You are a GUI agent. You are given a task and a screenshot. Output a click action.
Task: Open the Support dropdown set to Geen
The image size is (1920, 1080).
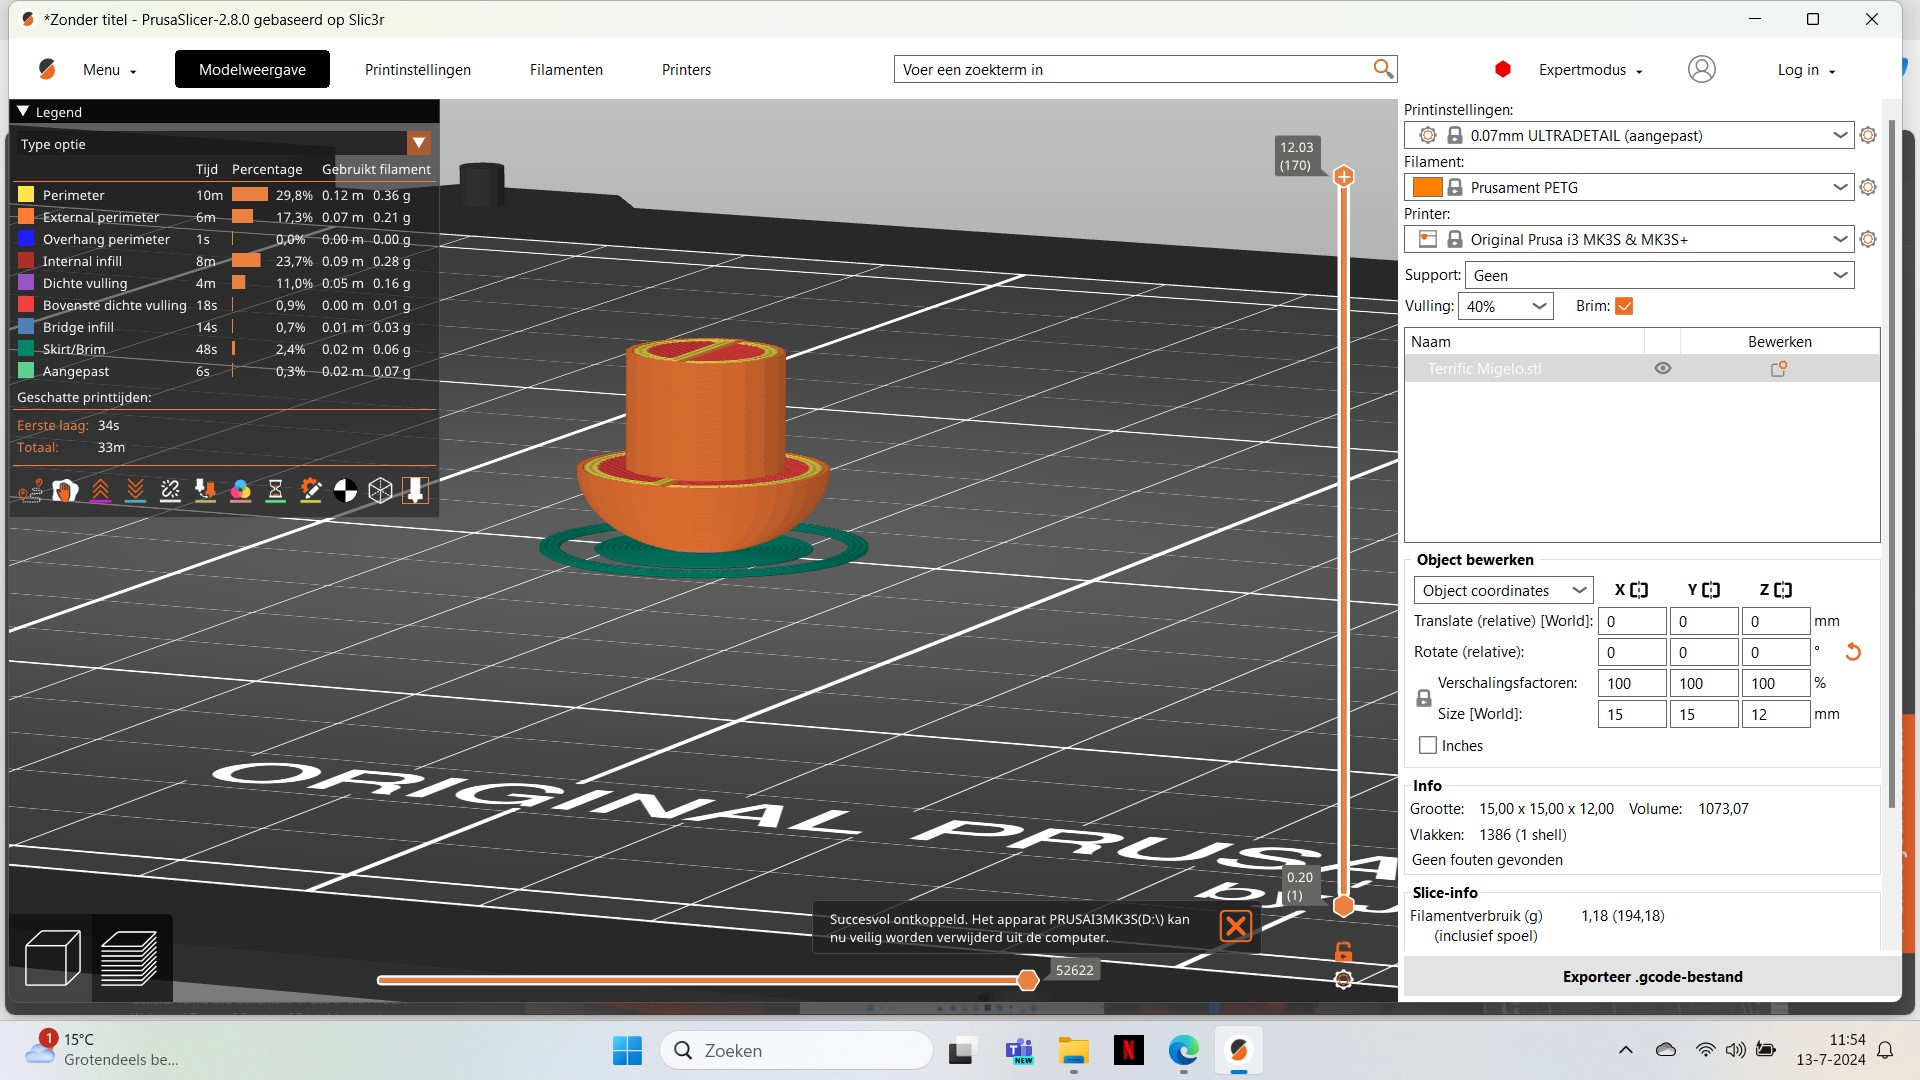(x=1659, y=275)
